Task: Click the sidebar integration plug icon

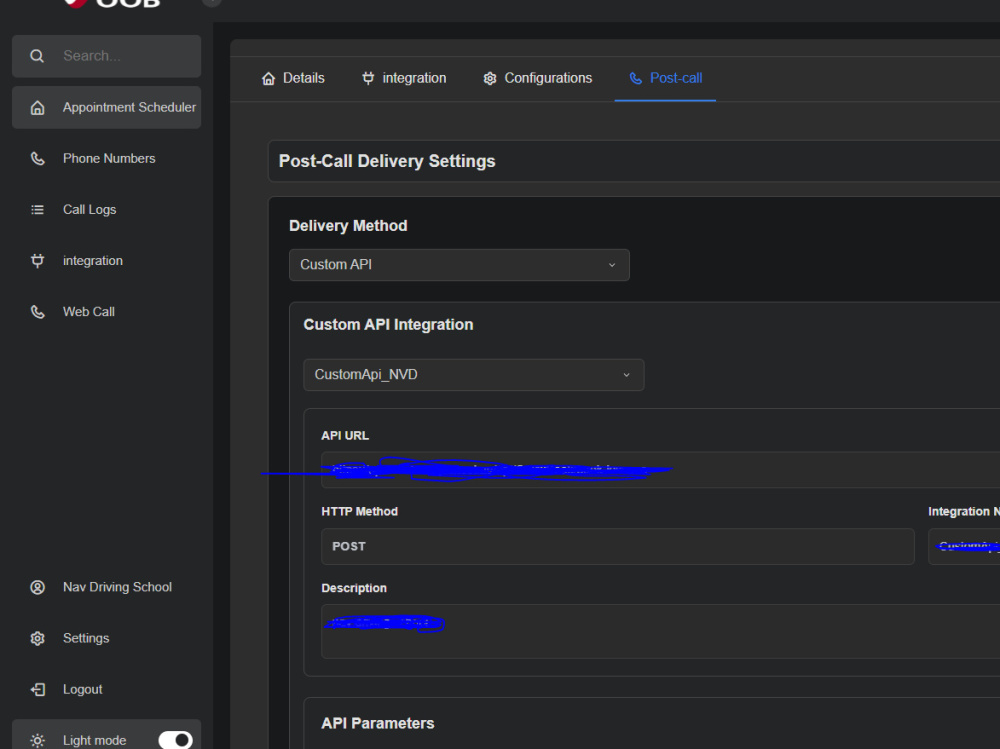Action: [38, 260]
